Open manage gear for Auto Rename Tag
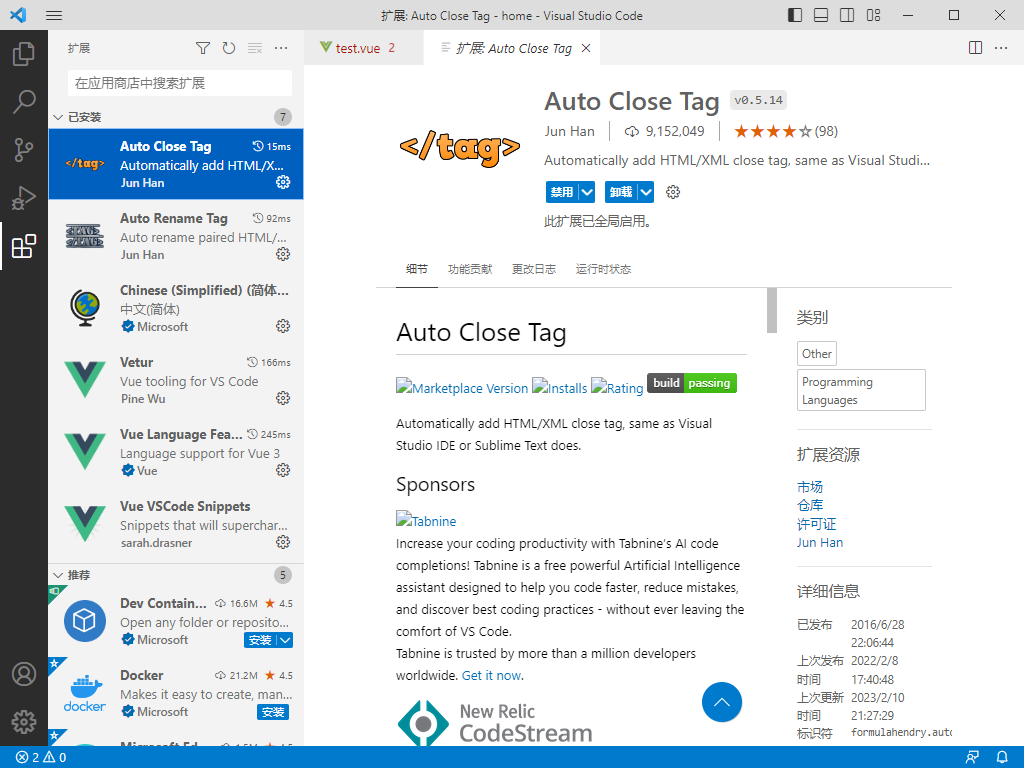Image resolution: width=1024 pixels, height=768 pixels. coord(283,254)
